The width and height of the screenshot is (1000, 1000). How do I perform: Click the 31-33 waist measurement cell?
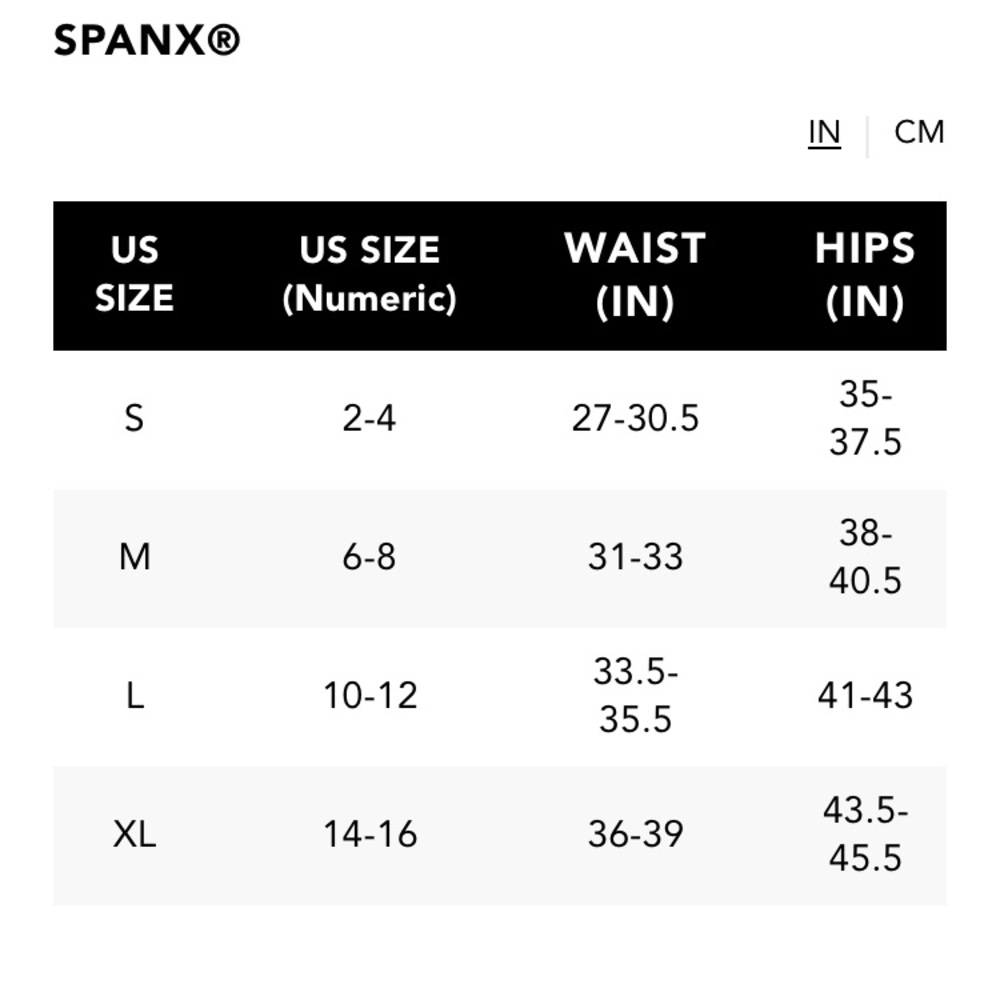[x=634, y=557]
